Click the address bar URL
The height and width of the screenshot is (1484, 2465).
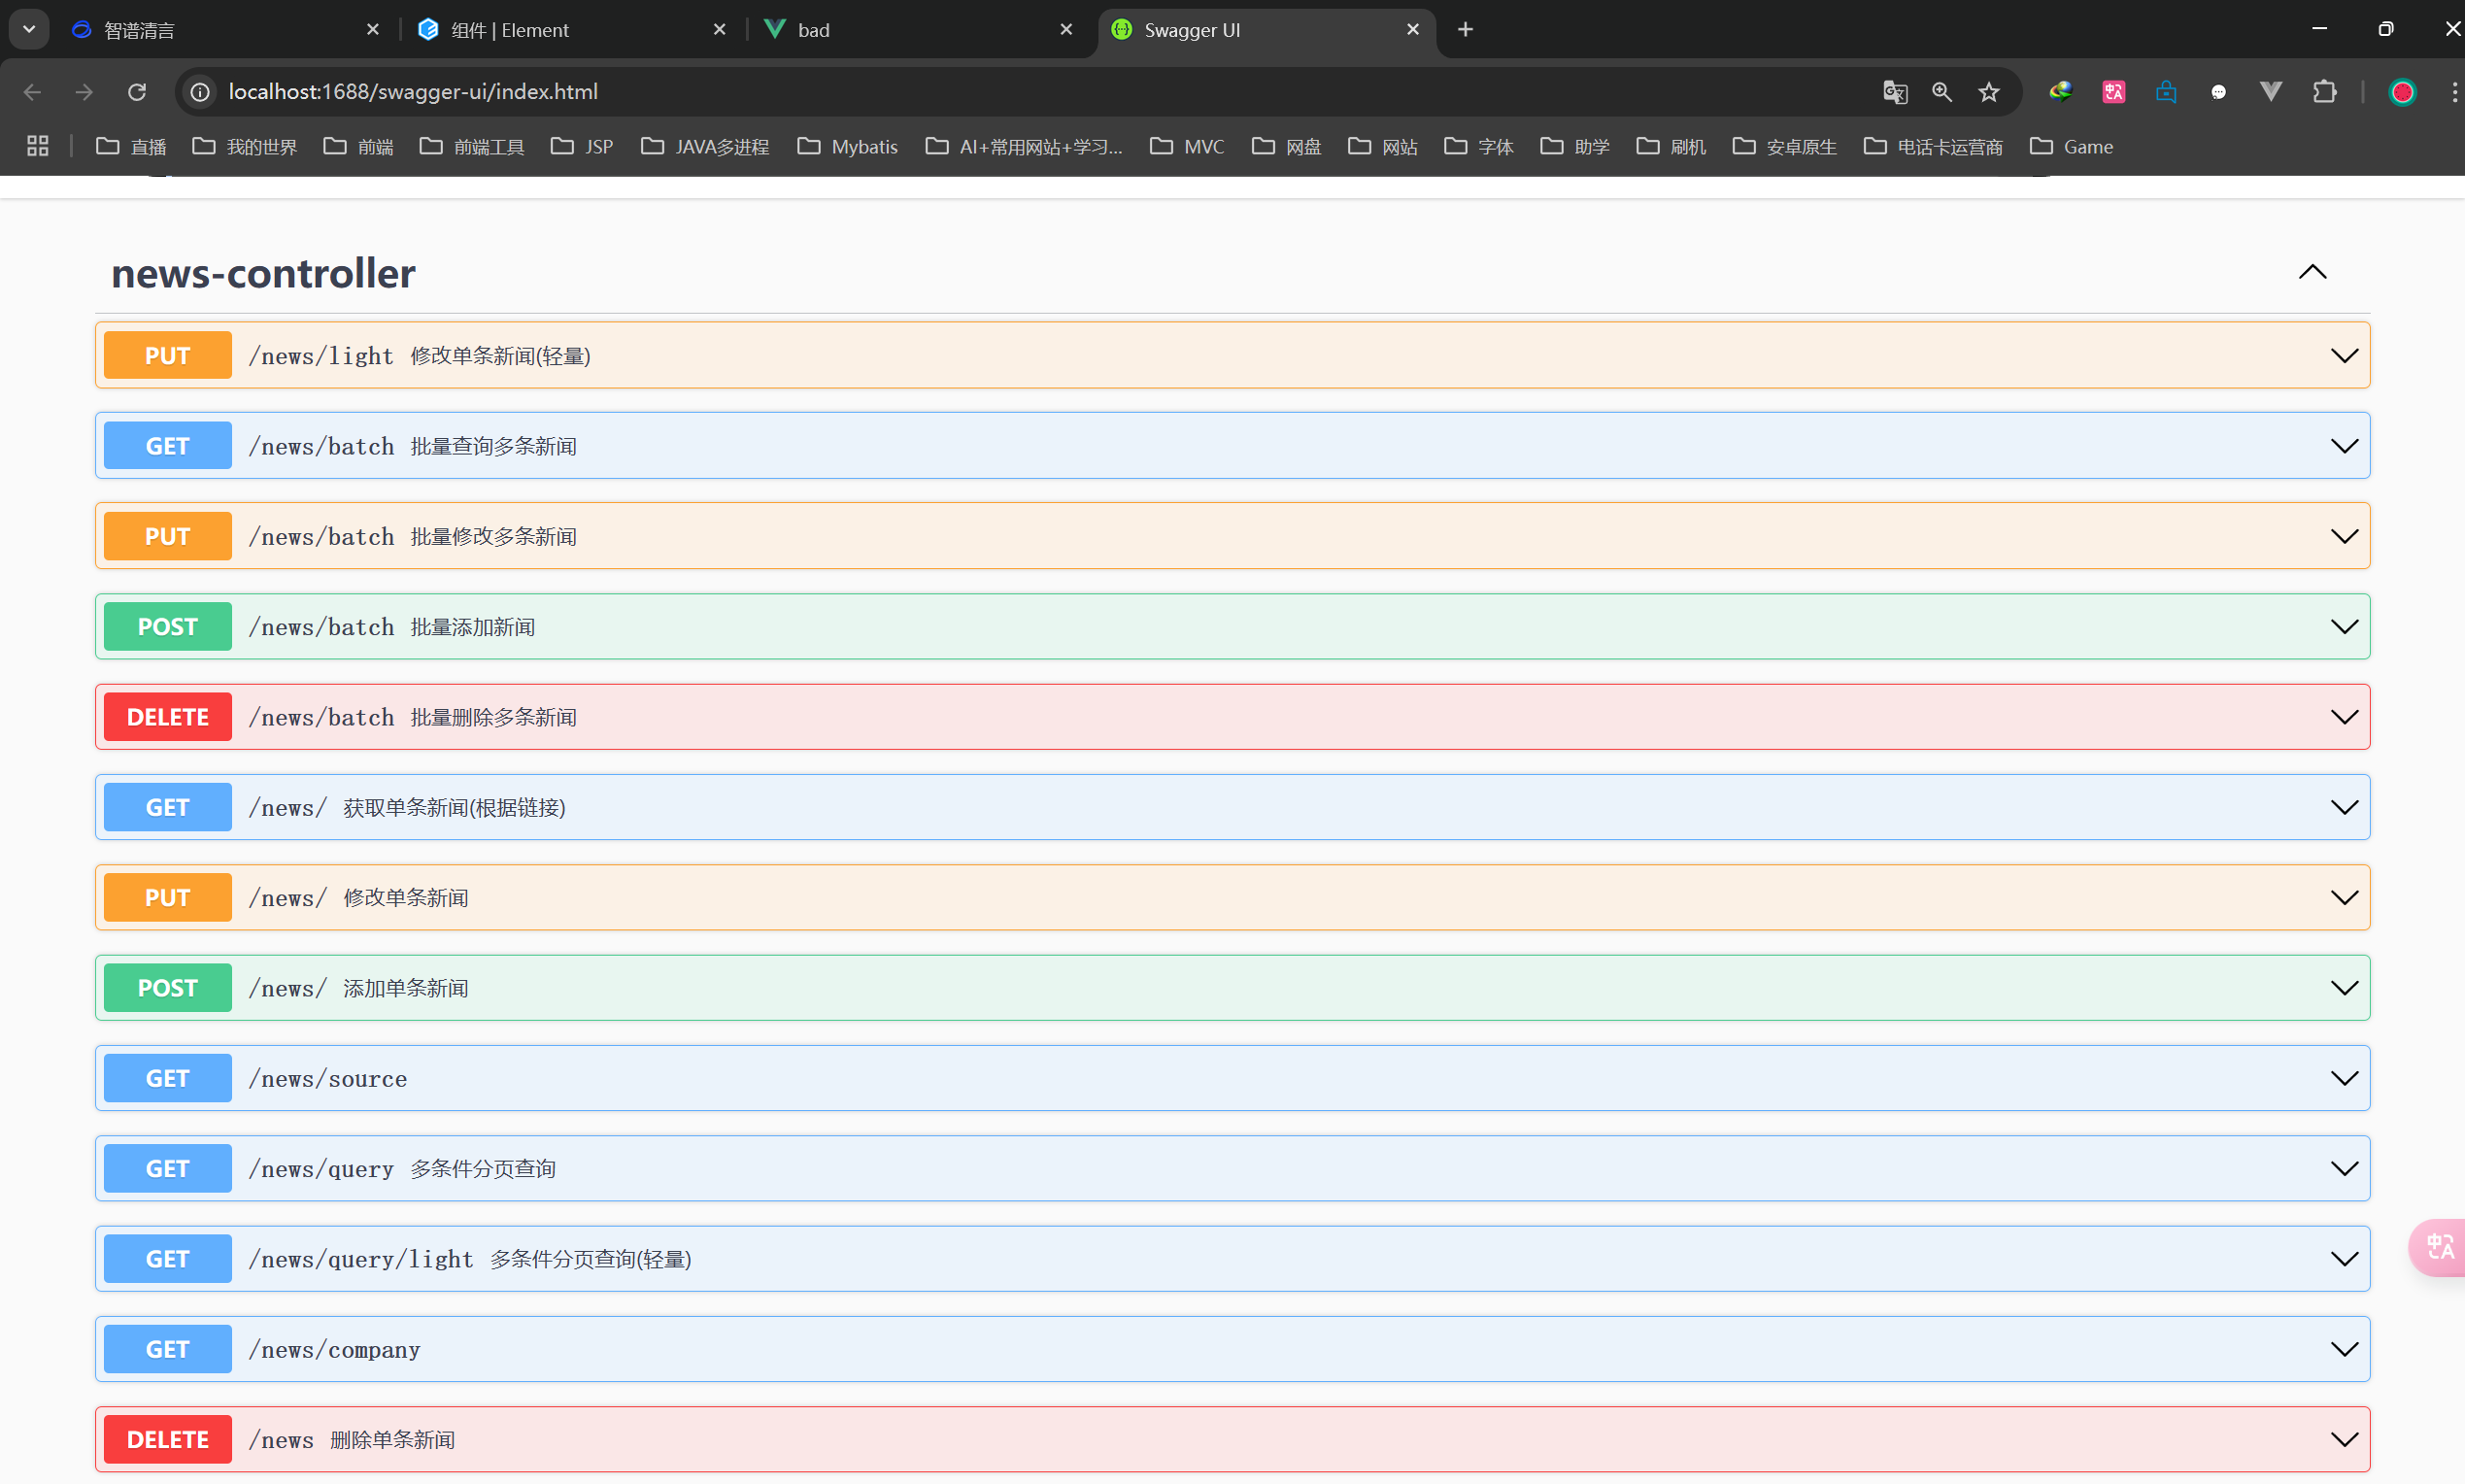click(413, 92)
